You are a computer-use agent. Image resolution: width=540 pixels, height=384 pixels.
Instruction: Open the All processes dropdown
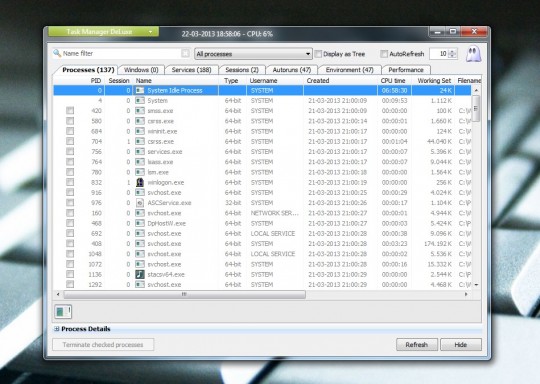pyautogui.click(x=253, y=54)
